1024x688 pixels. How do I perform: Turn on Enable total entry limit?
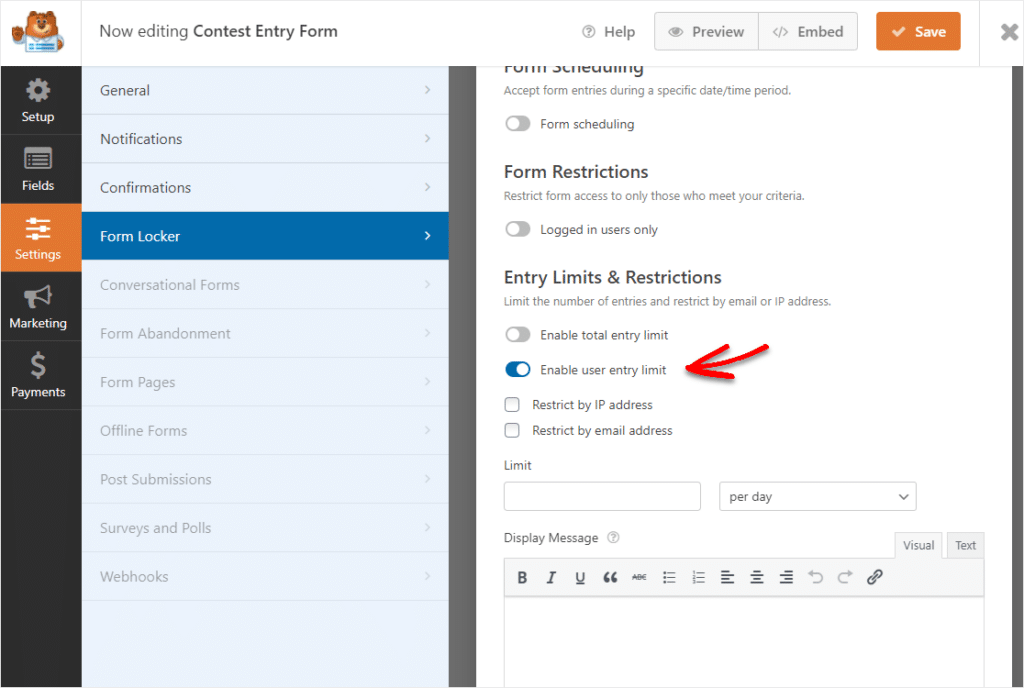click(518, 335)
